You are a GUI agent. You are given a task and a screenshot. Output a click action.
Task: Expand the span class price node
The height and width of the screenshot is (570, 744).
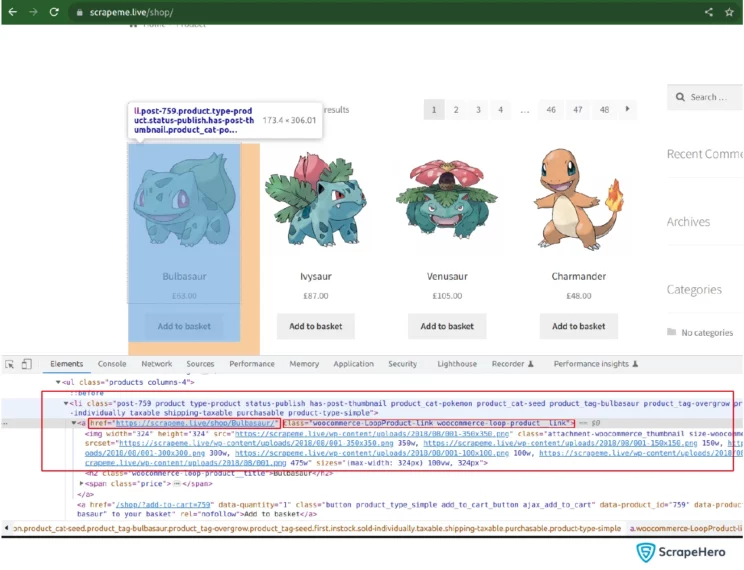click(x=82, y=484)
